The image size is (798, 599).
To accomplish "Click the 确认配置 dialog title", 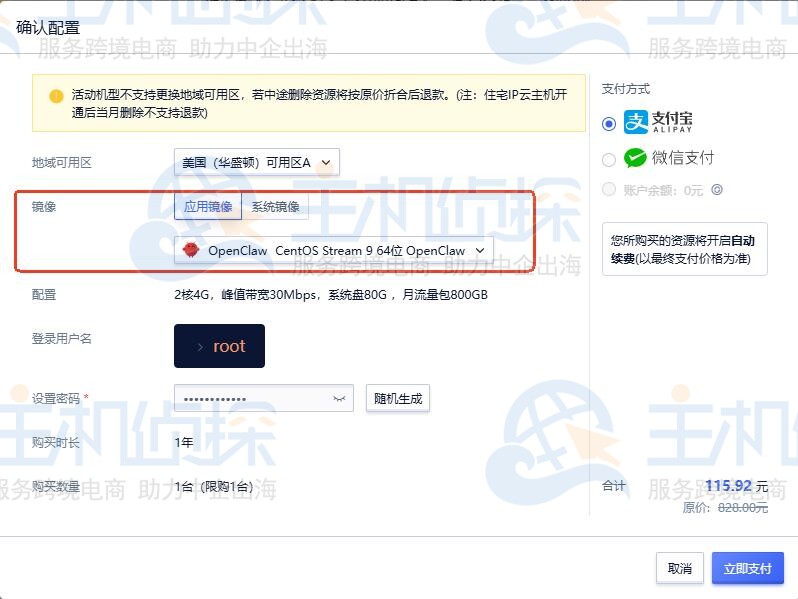I will (x=48, y=27).
